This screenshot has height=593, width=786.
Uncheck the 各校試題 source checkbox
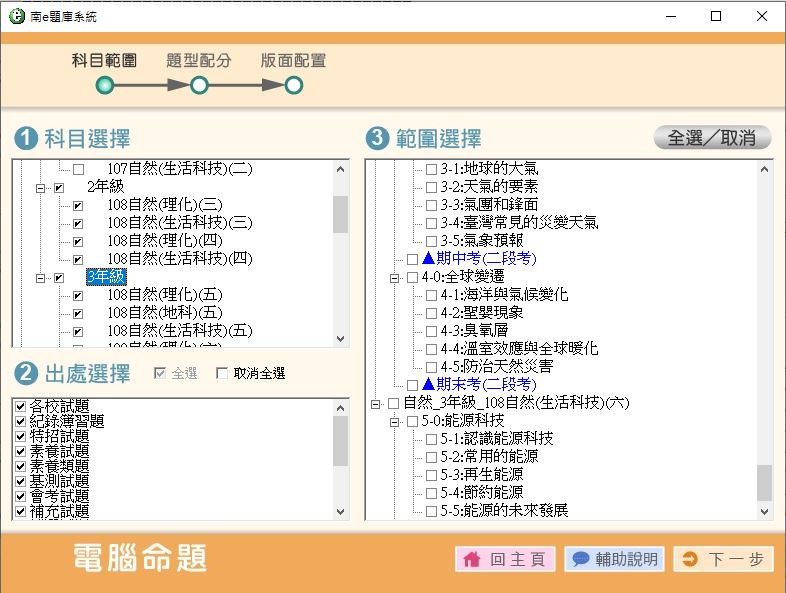coord(21,406)
